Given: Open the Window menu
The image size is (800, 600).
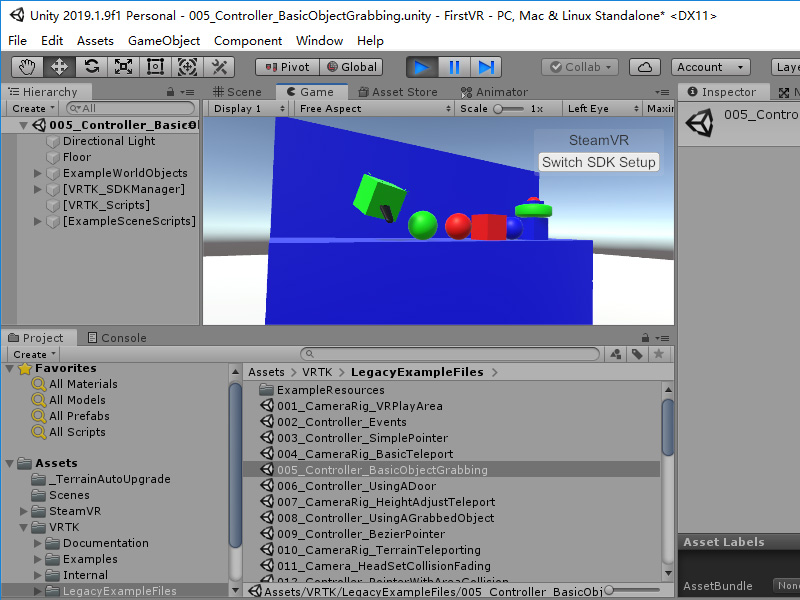Looking at the screenshot, I should (x=319, y=40).
